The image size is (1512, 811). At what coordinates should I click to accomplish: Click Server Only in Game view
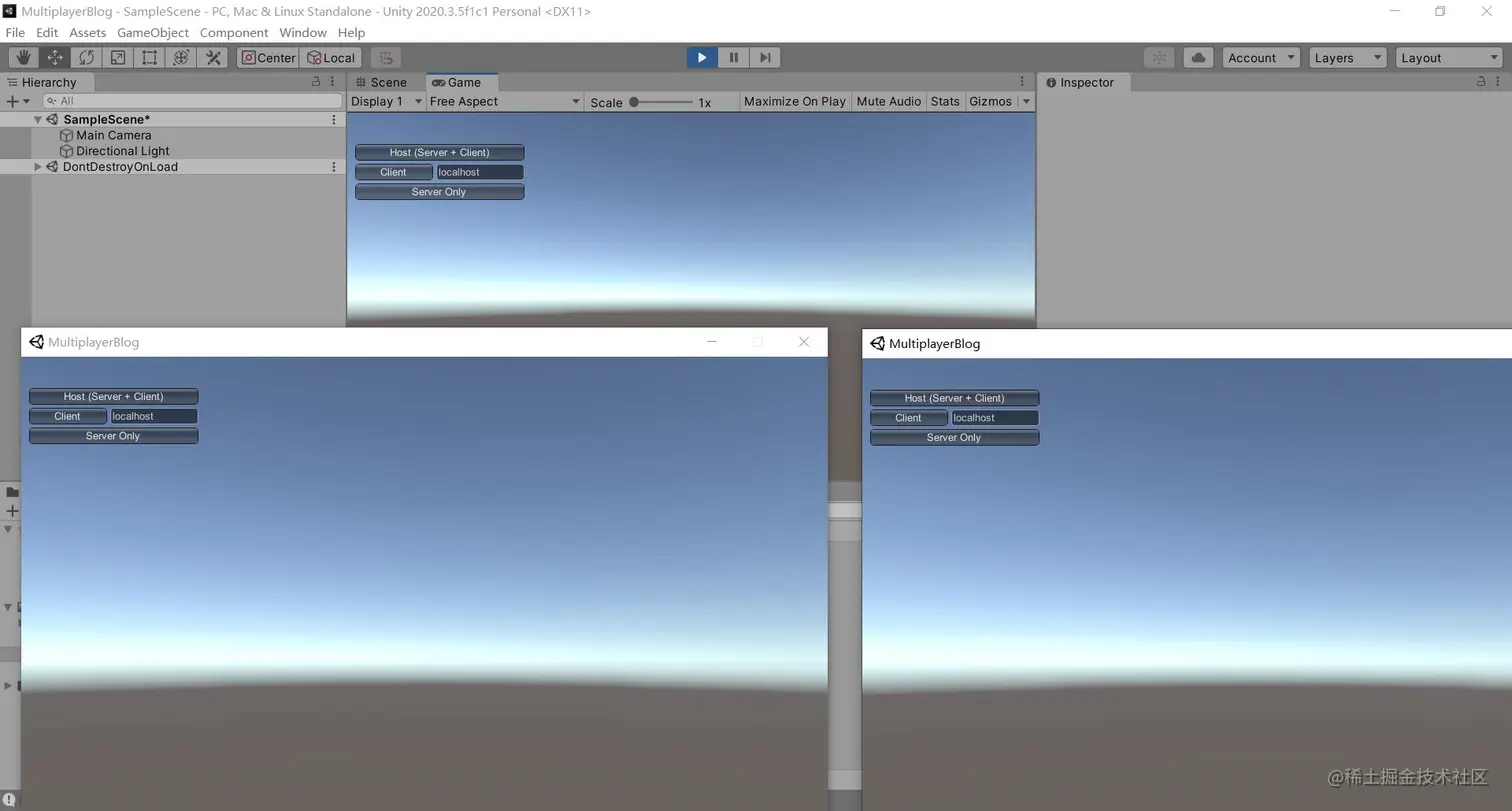(x=439, y=191)
